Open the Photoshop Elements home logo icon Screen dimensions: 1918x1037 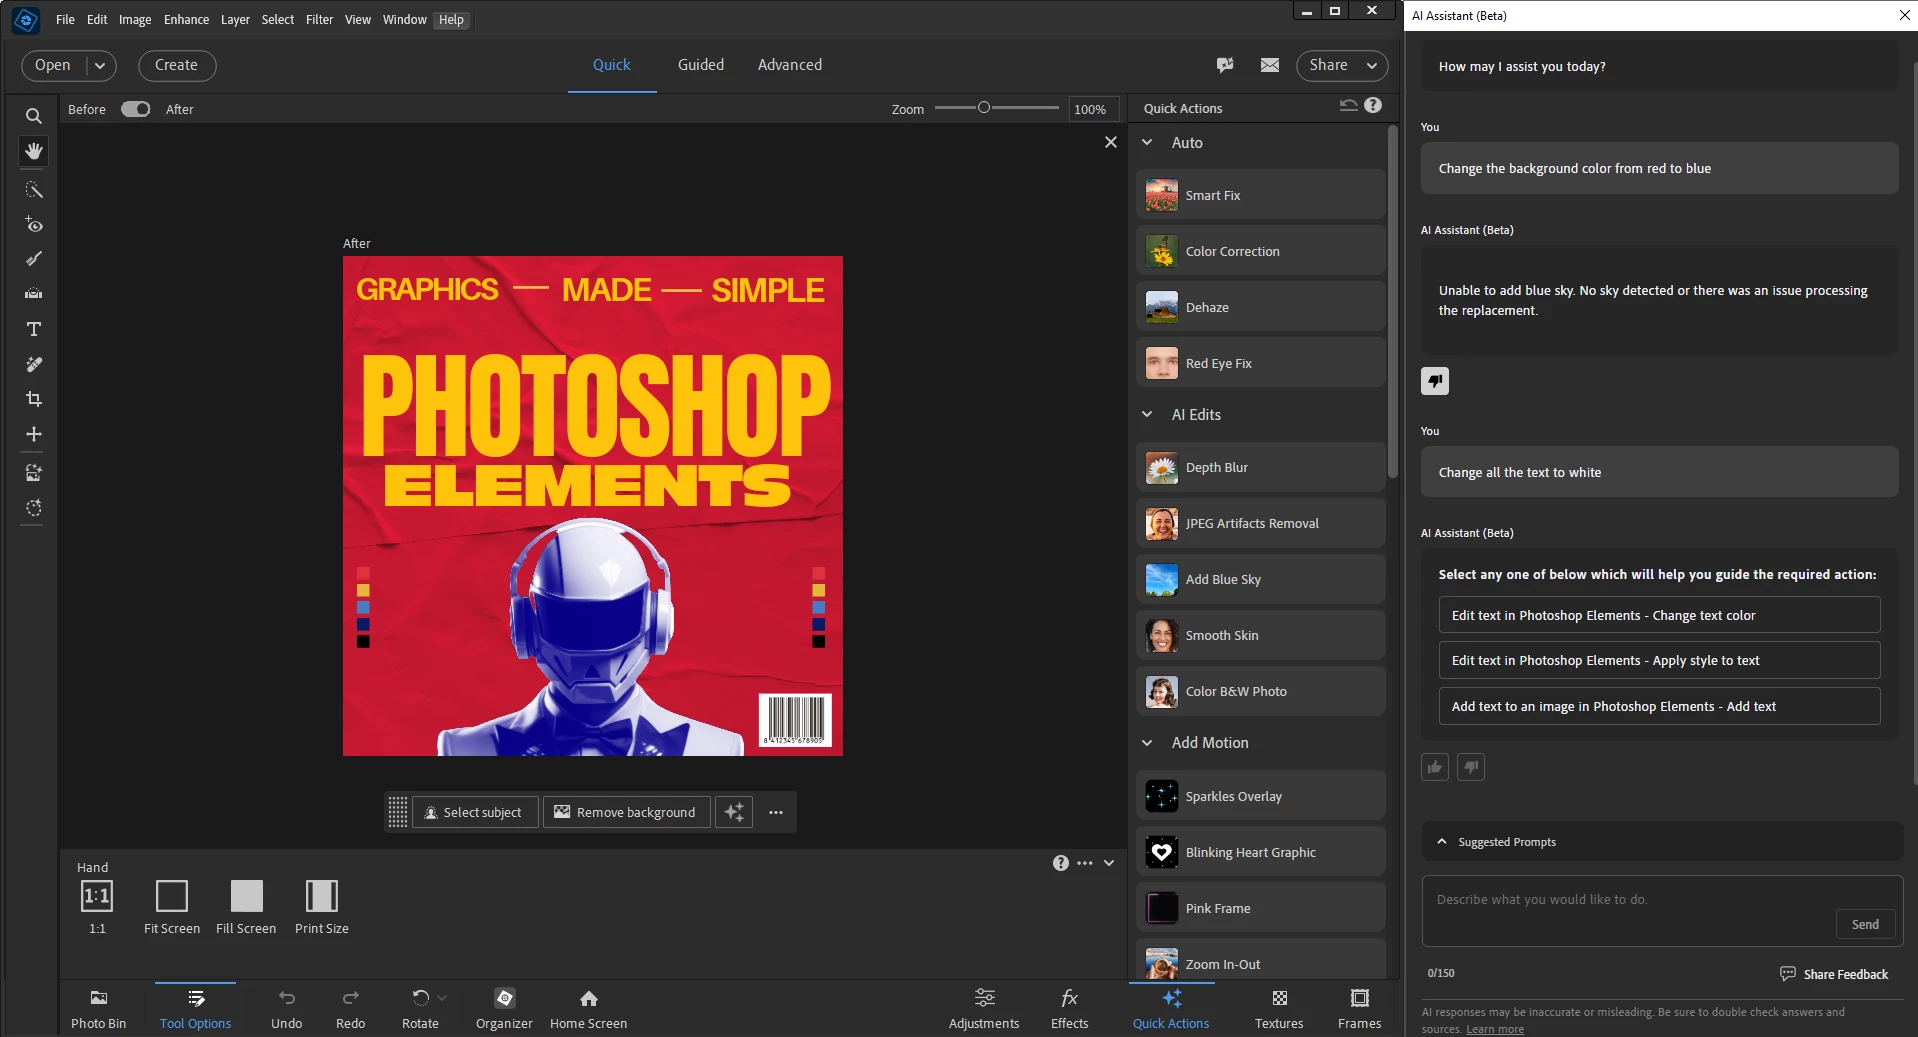26,19
